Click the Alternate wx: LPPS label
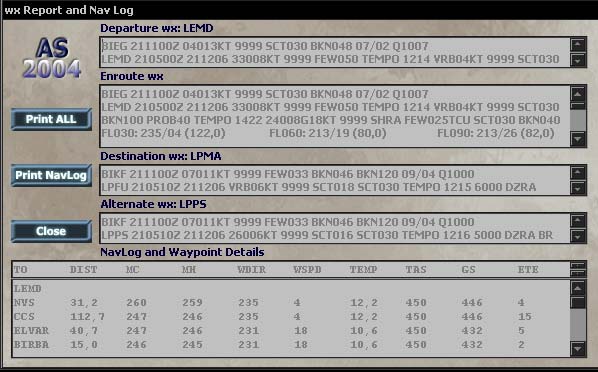The image size is (598, 372). coord(153,204)
